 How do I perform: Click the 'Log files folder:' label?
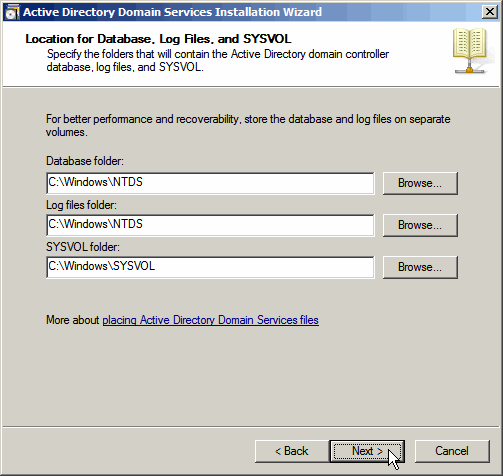click(x=81, y=205)
